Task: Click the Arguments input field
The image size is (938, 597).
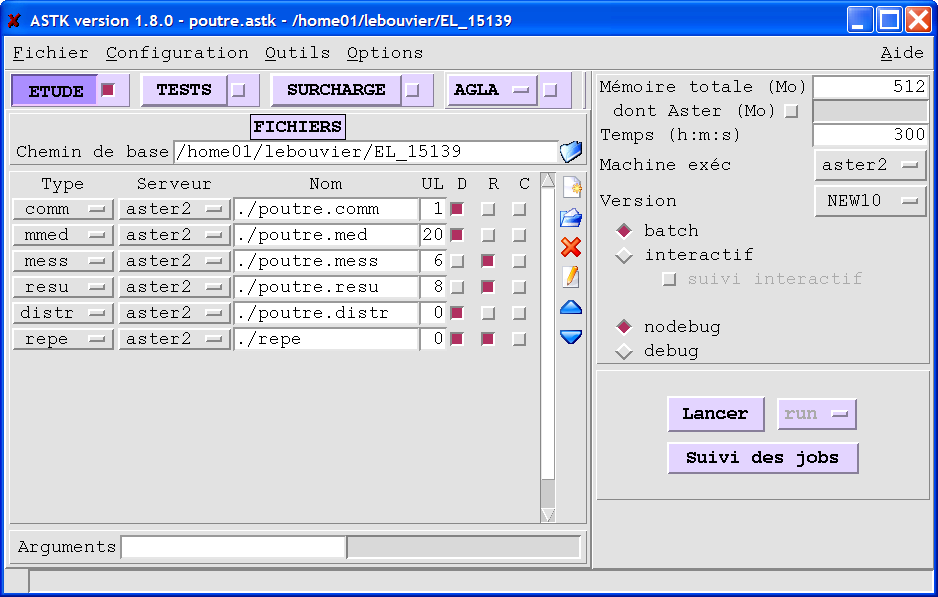Action: pyautogui.click(x=233, y=547)
